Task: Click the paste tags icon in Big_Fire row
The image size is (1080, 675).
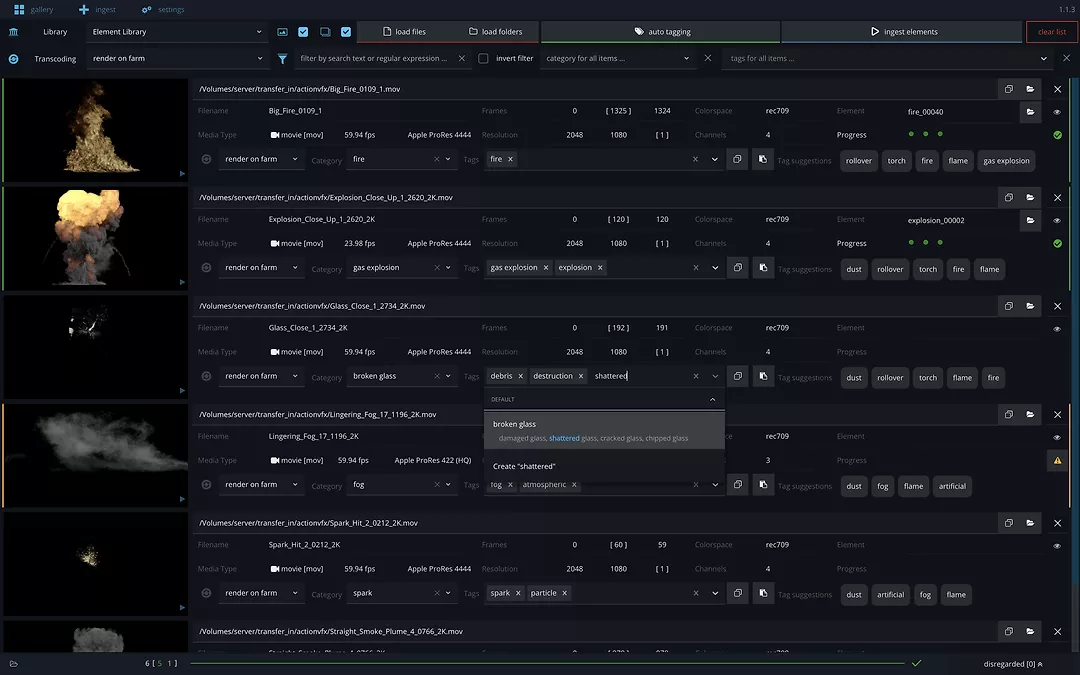Action: (762, 159)
